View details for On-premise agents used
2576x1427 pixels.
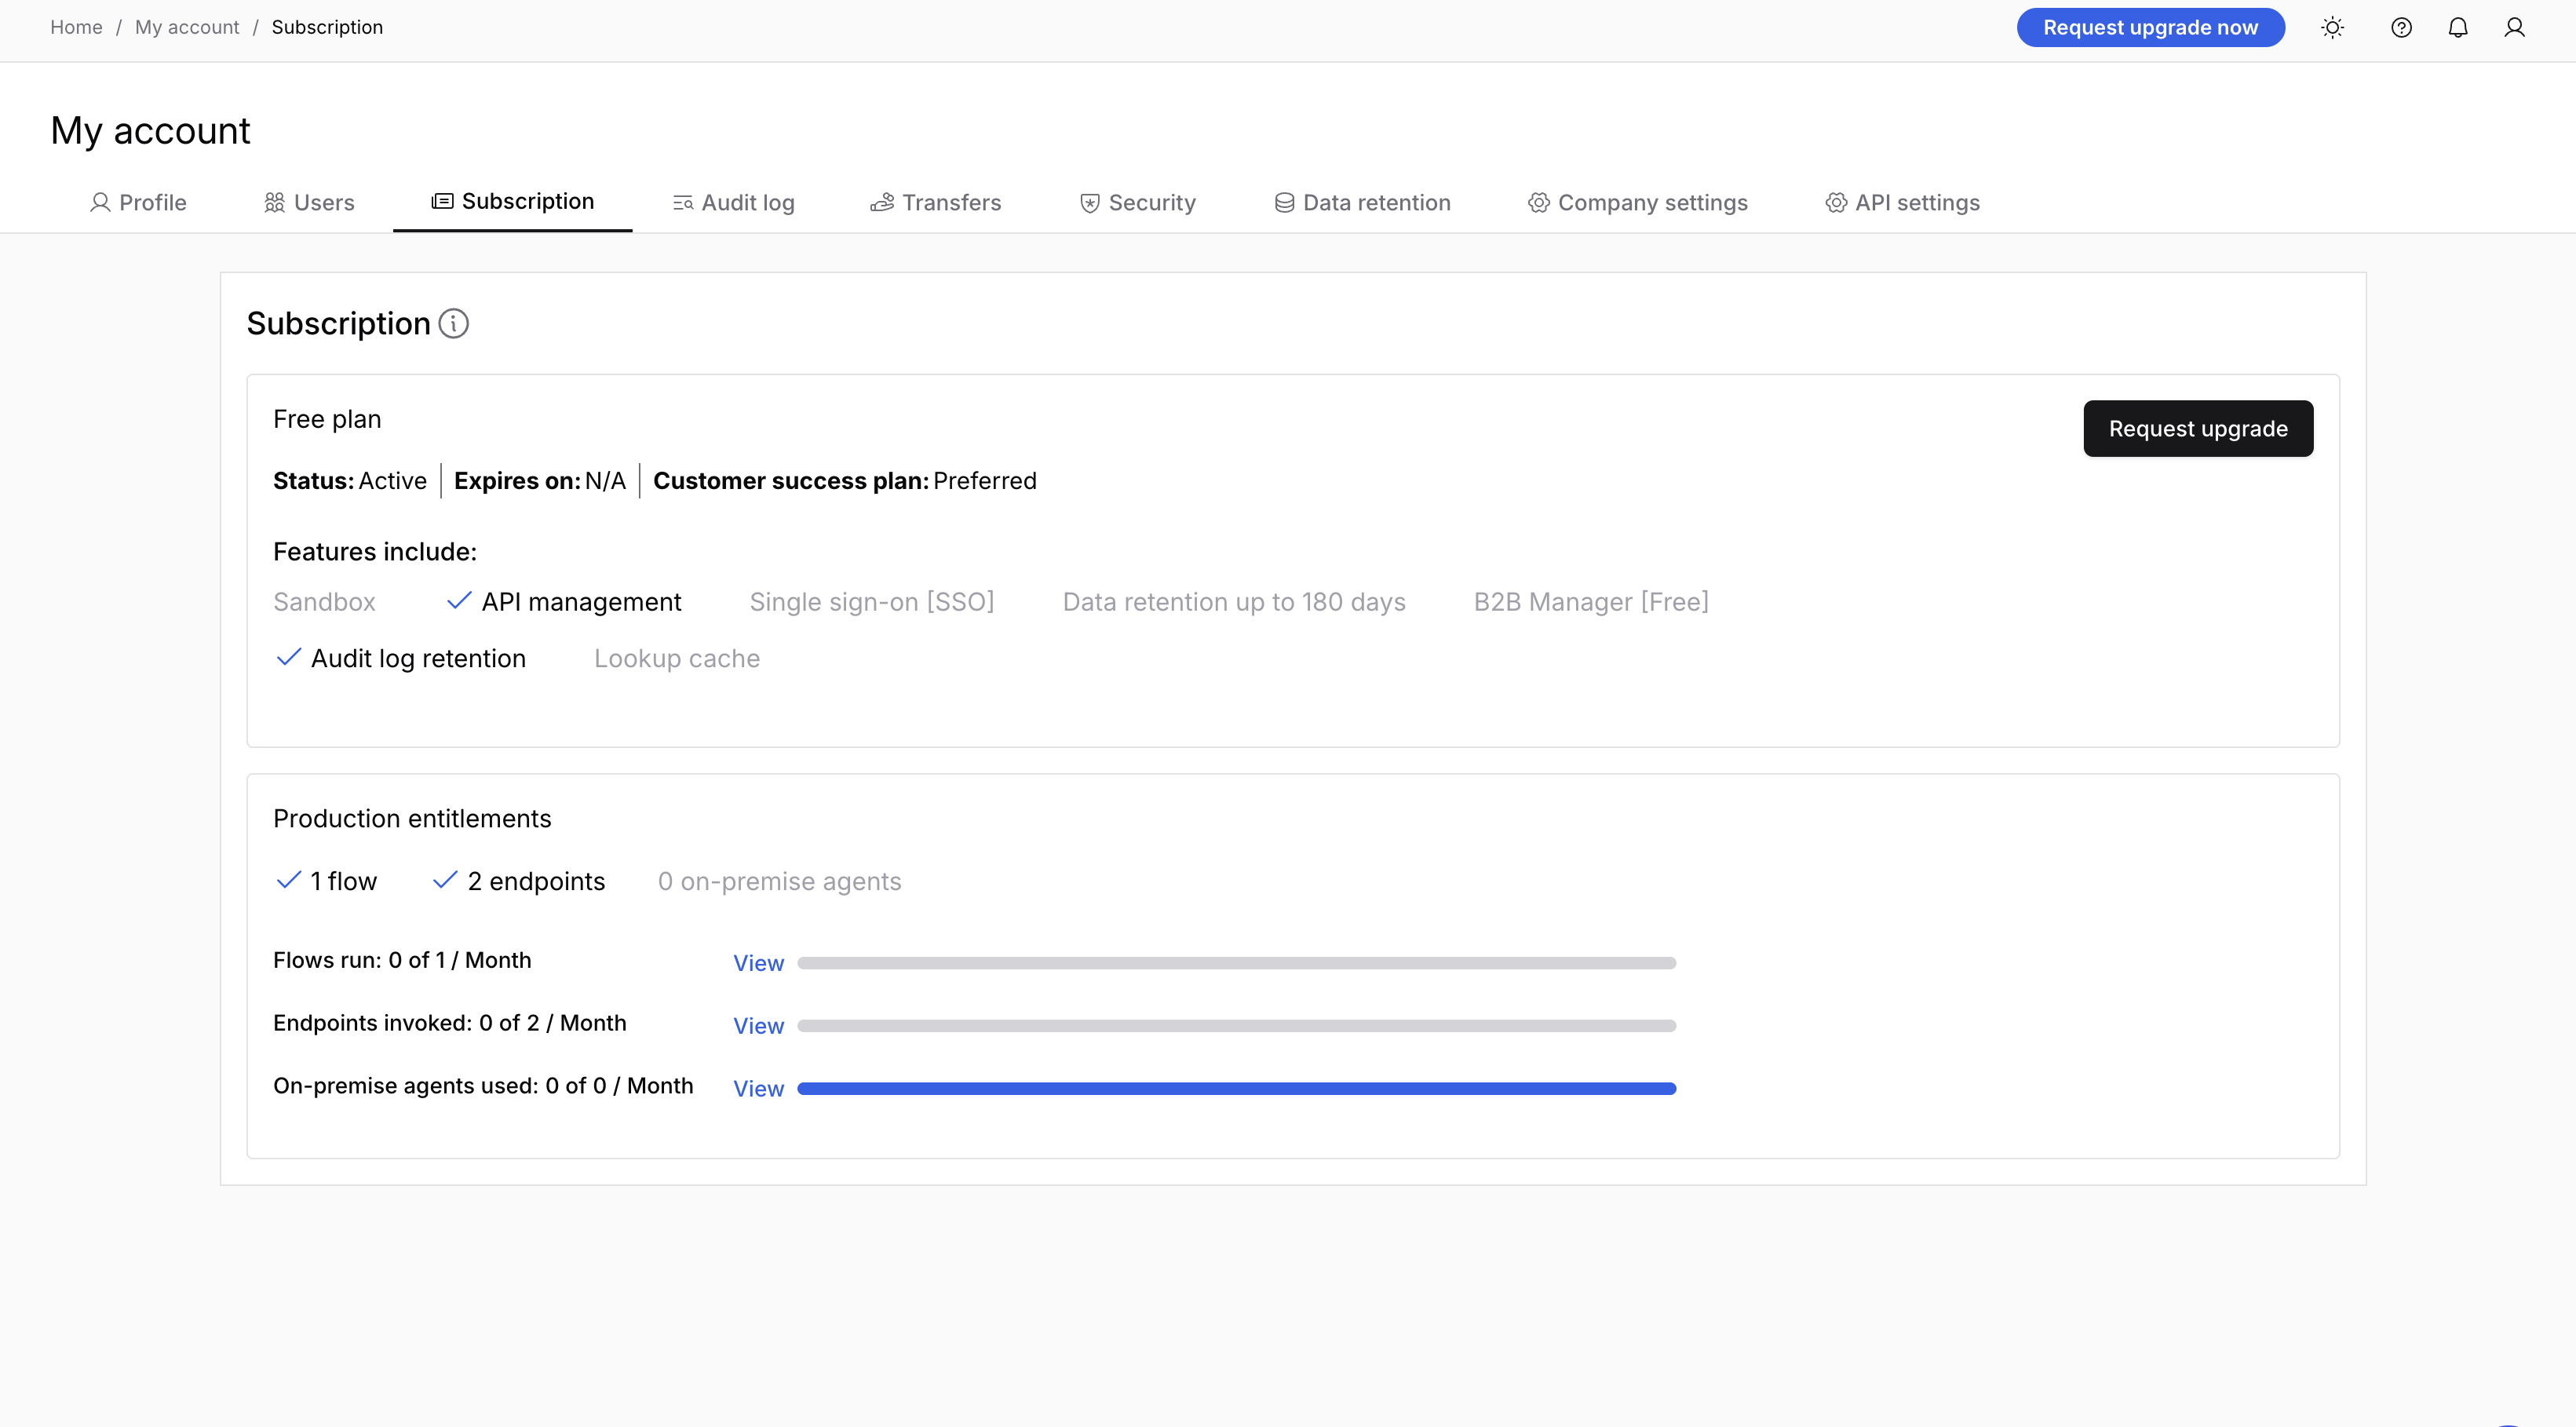pos(758,1089)
